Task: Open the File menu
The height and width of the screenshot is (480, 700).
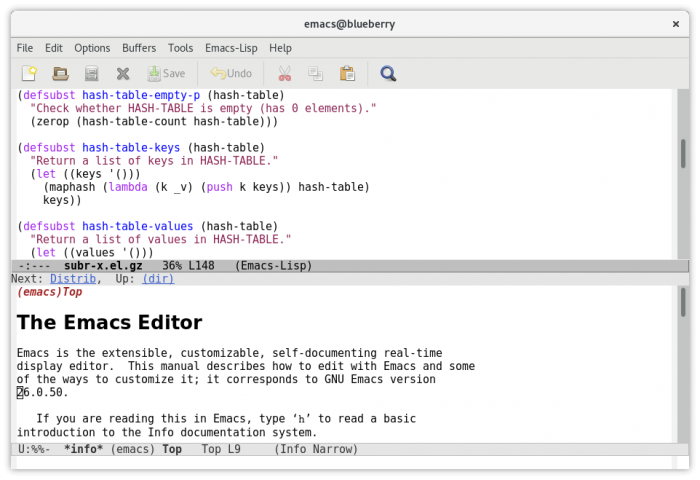Action: click(x=25, y=47)
